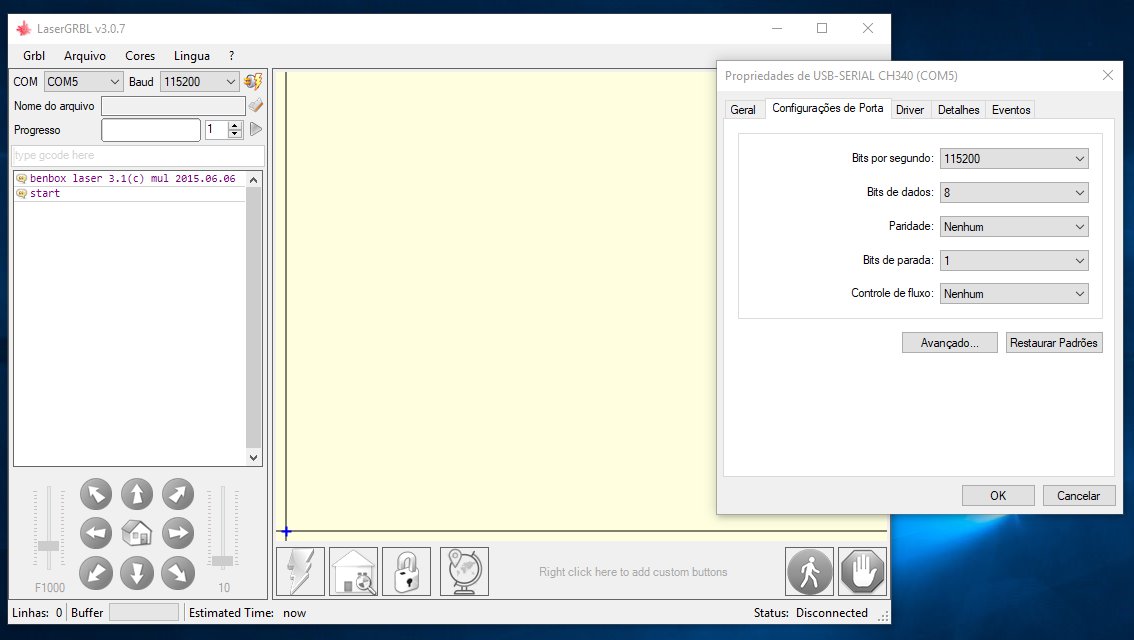Click the type gcode here input field

(137, 155)
